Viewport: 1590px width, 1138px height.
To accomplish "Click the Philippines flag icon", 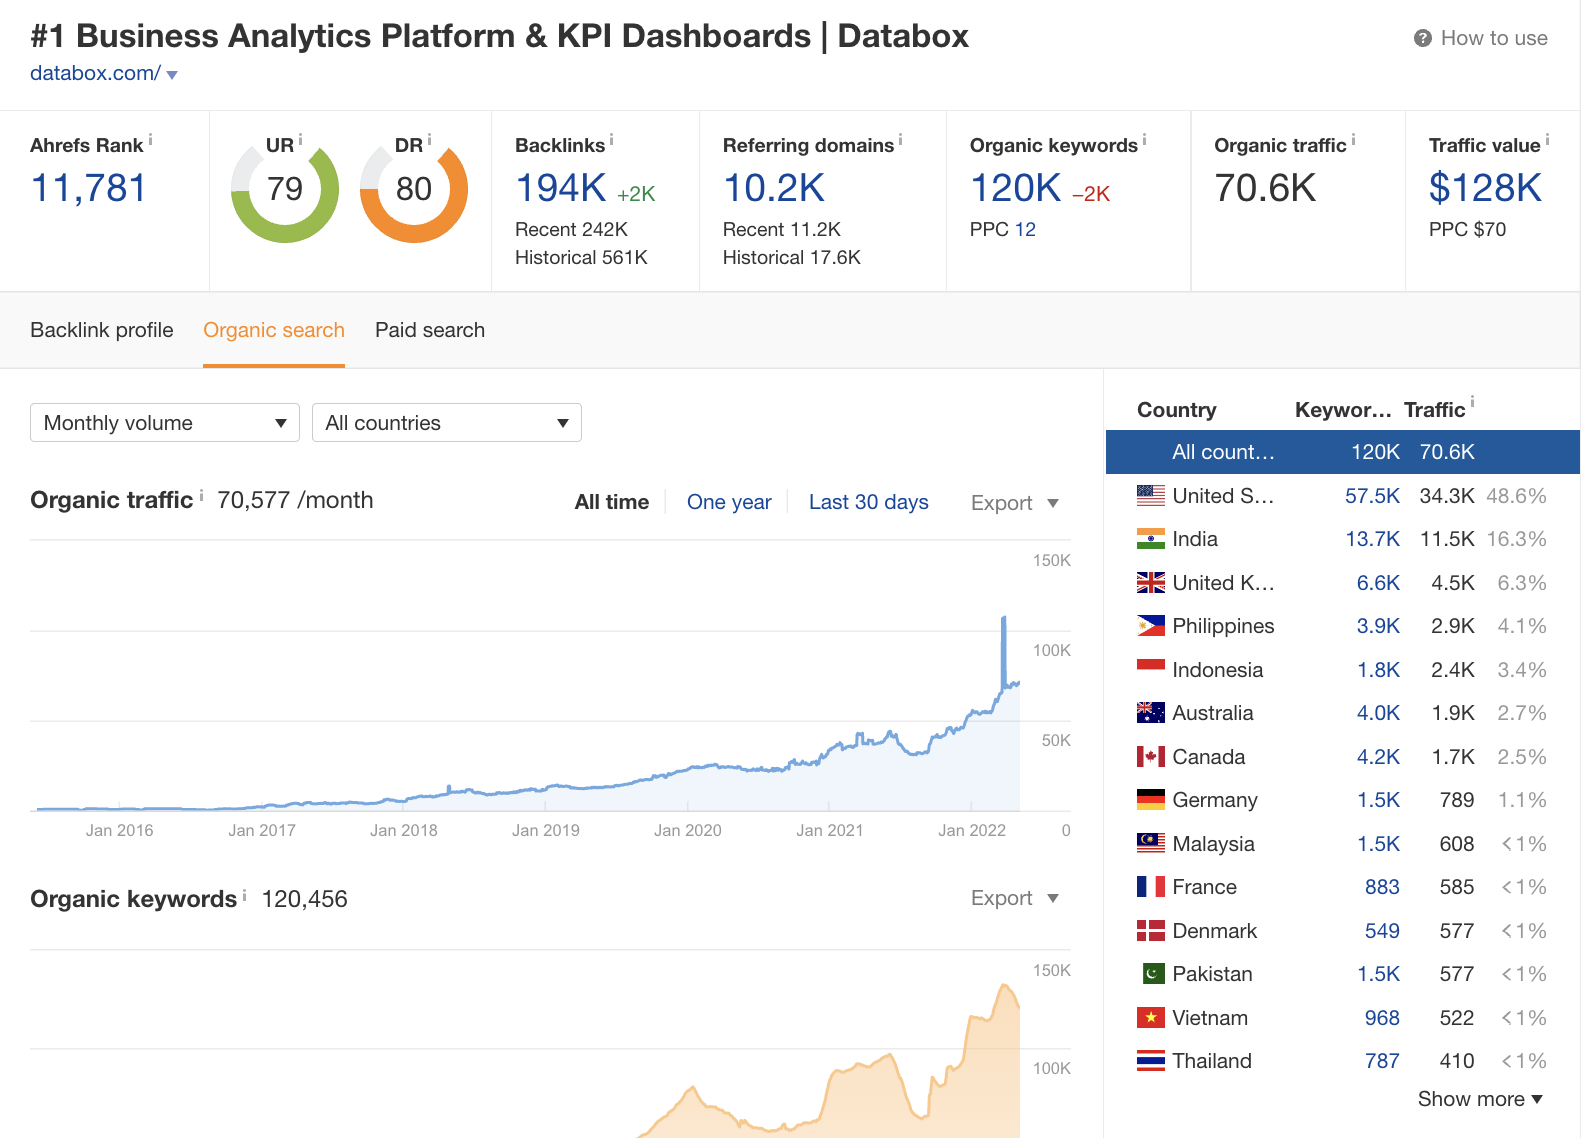I will 1151,626.
